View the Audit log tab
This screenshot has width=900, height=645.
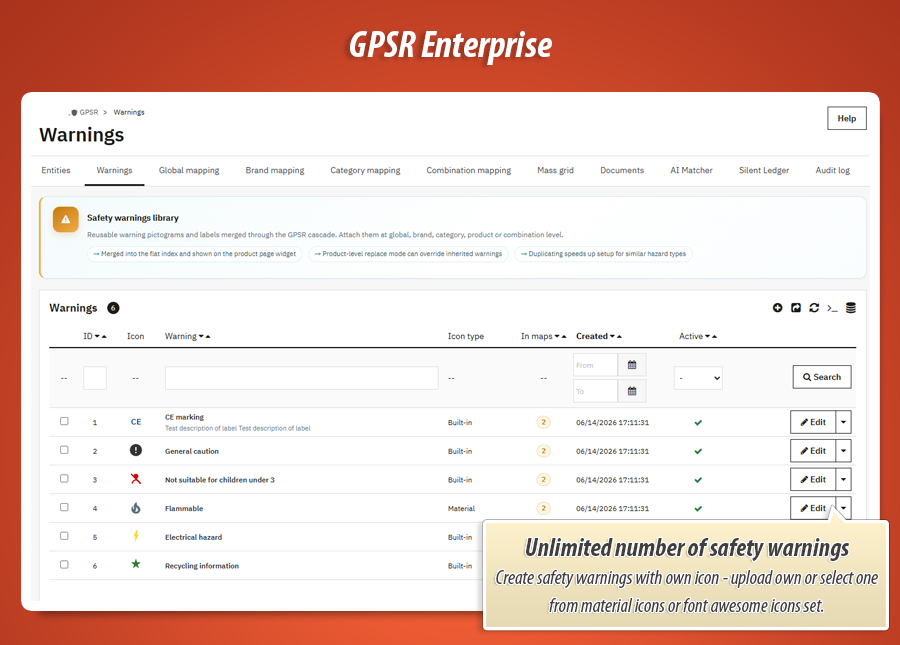832,170
